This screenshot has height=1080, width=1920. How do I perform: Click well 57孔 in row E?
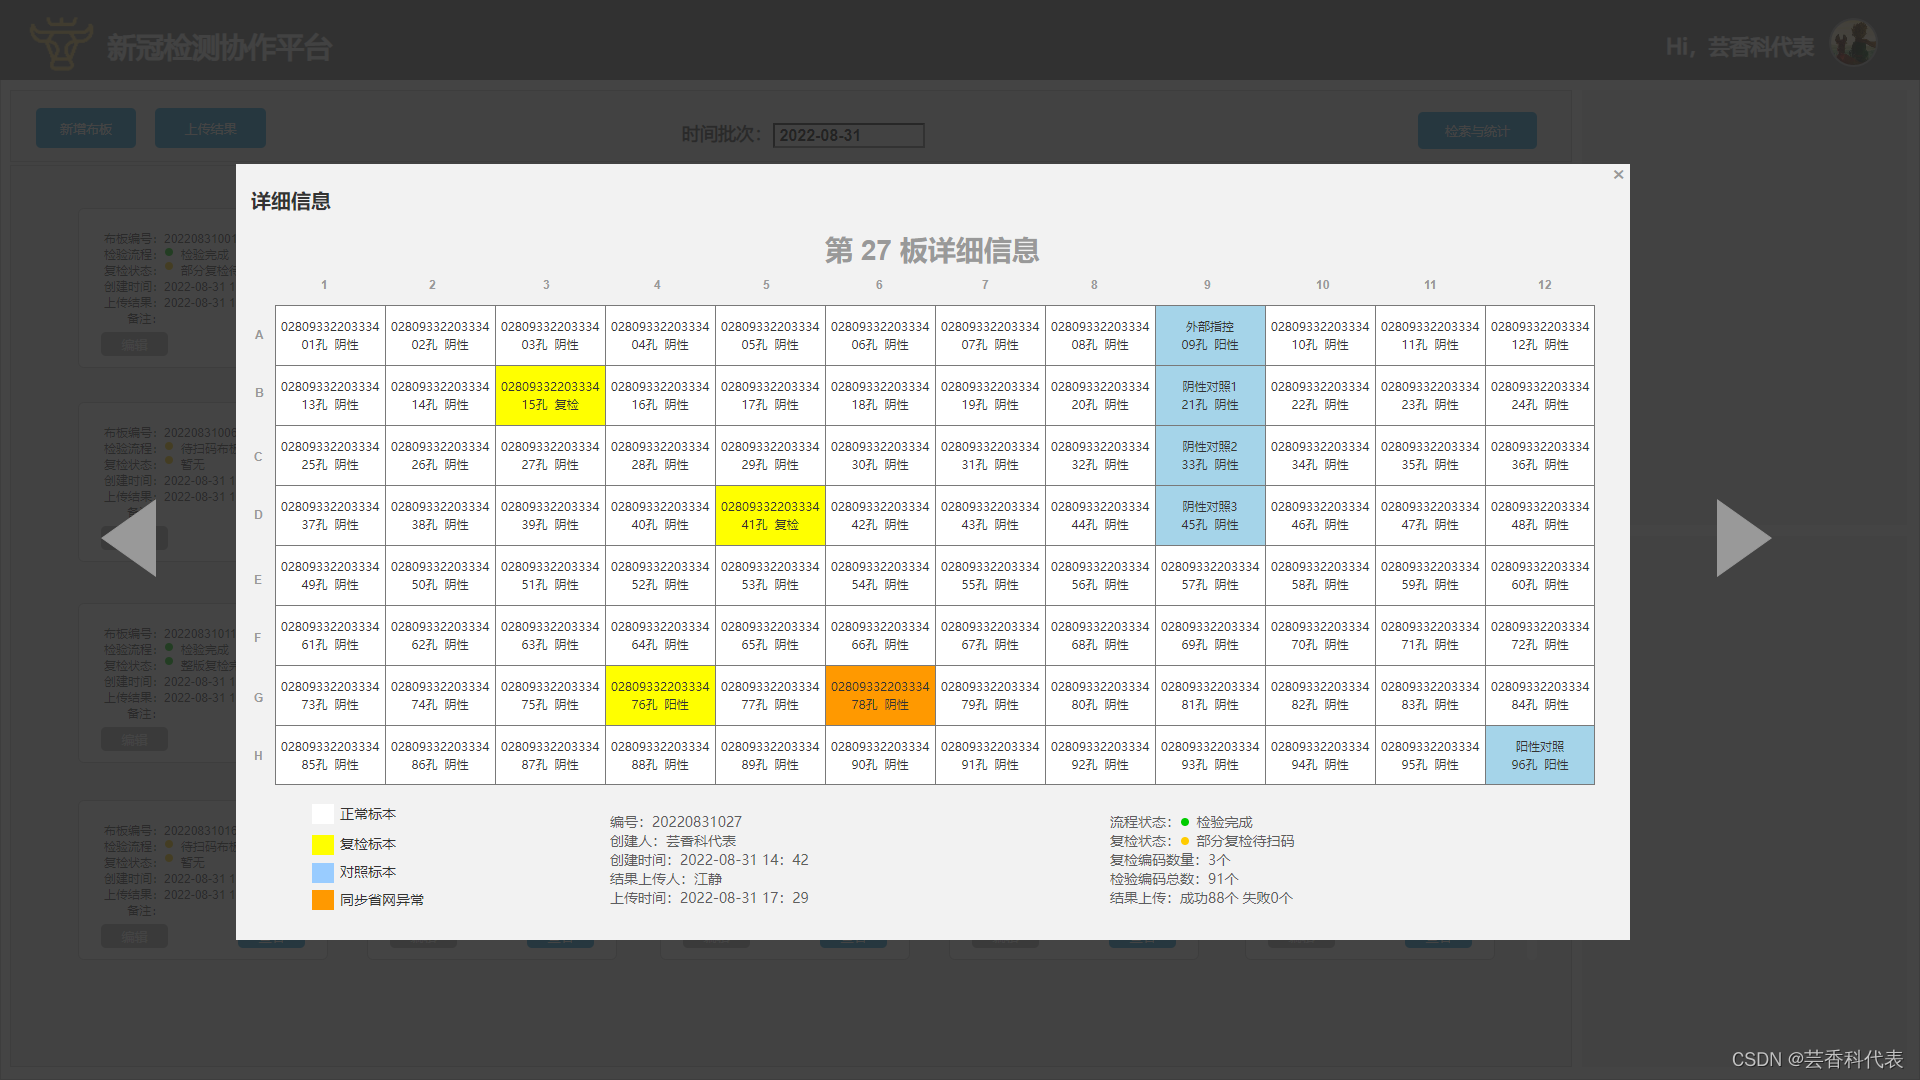tap(1210, 575)
